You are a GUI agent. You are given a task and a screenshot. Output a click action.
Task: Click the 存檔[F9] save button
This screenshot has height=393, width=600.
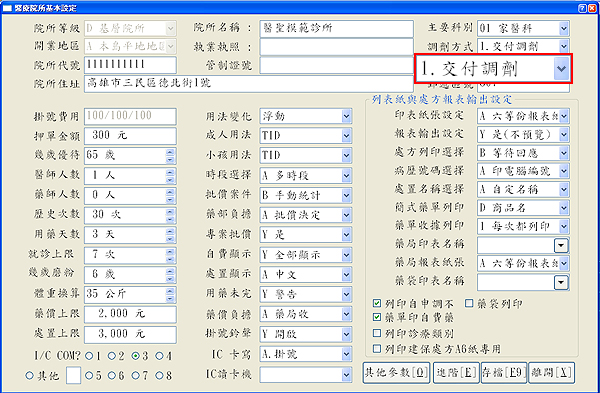pyautogui.click(x=504, y=373)
